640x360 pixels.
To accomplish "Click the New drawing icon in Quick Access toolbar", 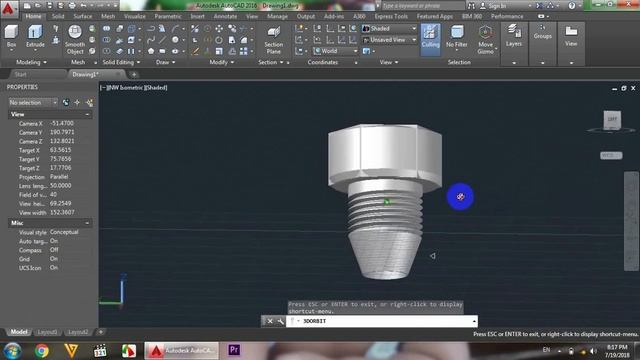I will (x=27, y=6).
